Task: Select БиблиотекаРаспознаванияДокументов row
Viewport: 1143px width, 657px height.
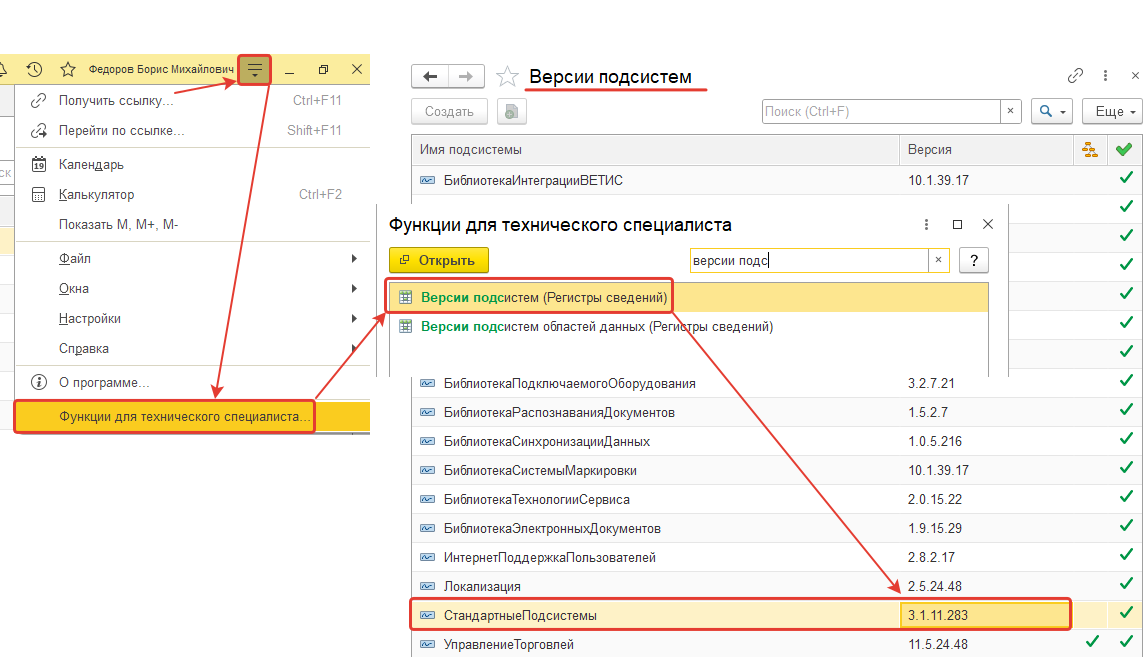Action: 776,413
